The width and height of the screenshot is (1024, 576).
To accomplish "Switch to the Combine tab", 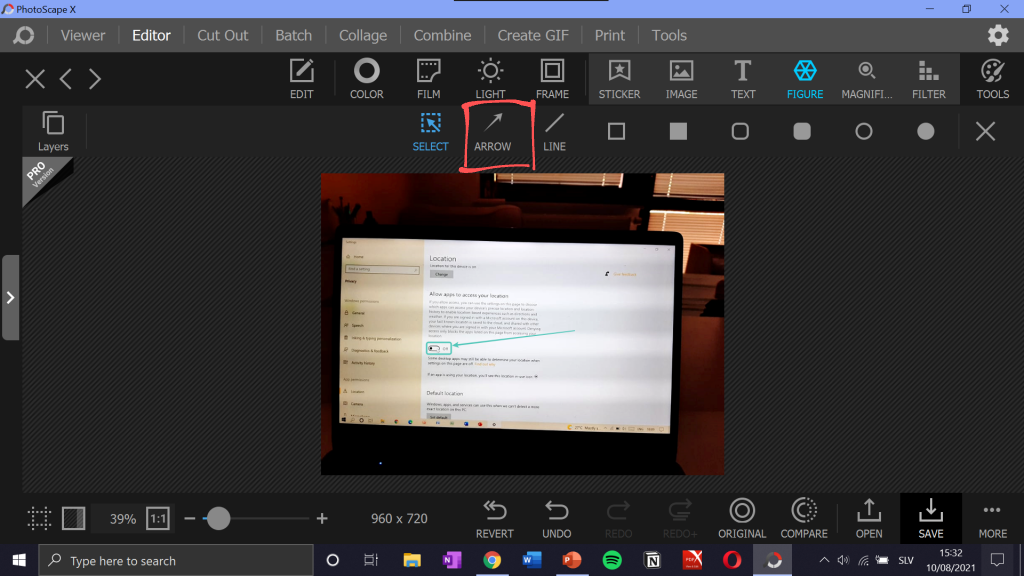I will (442, 35).
